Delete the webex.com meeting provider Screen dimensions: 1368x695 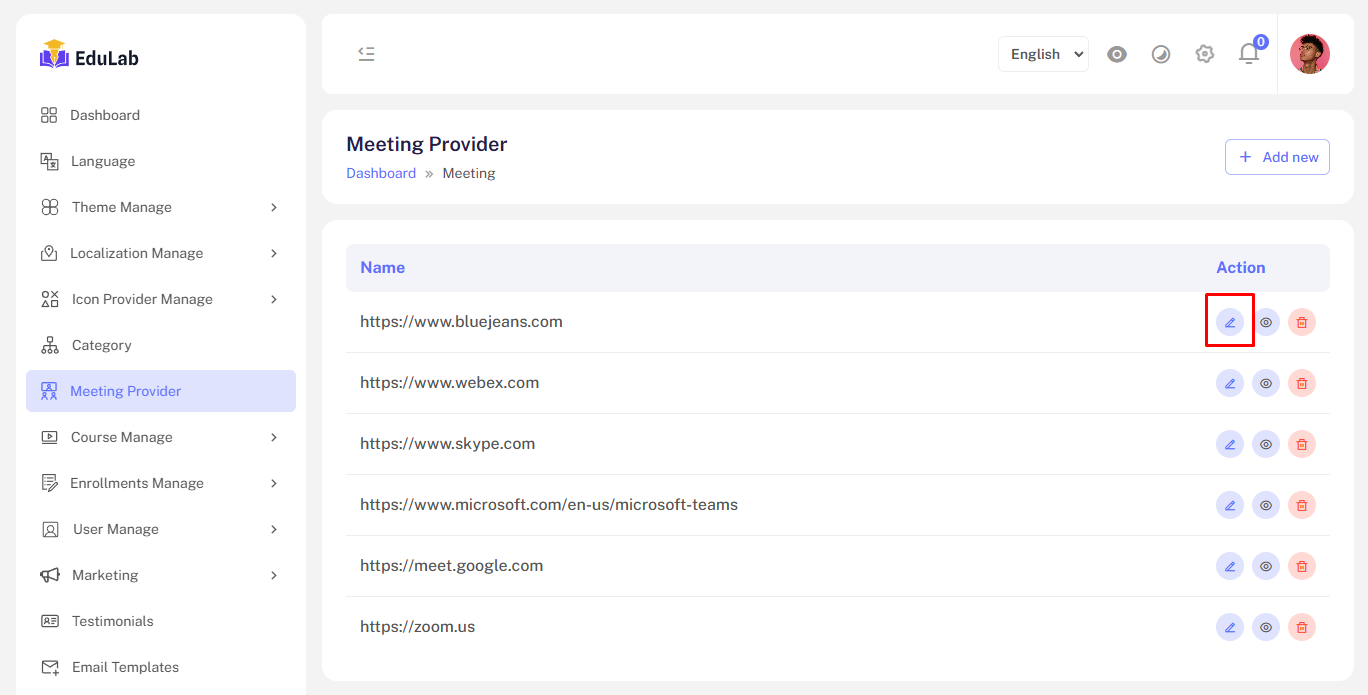point(1301,383)
